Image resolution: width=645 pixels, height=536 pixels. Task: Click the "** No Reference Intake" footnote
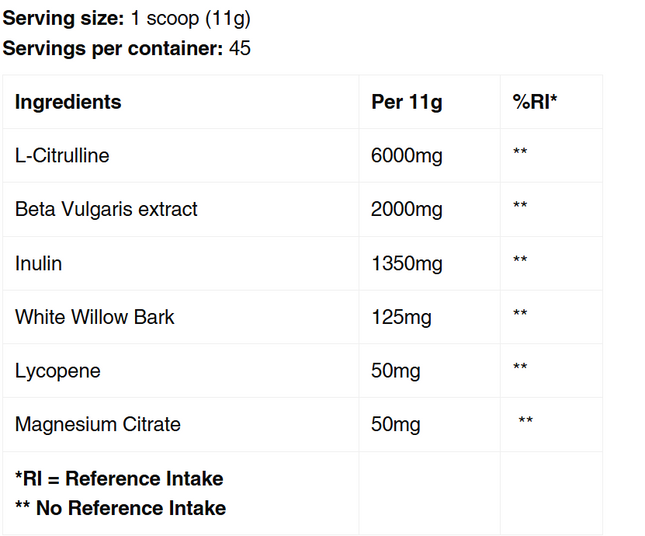pyautogui.click(x=120, y=508)
